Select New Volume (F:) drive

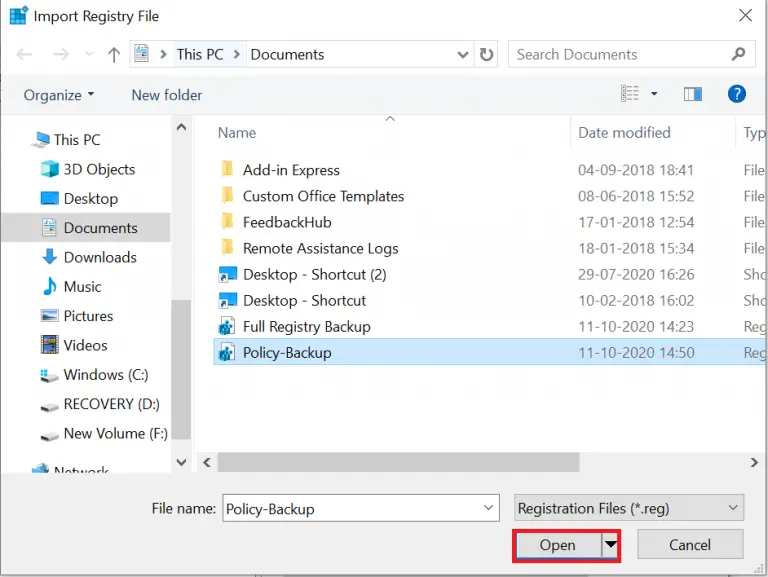point(104,433)
